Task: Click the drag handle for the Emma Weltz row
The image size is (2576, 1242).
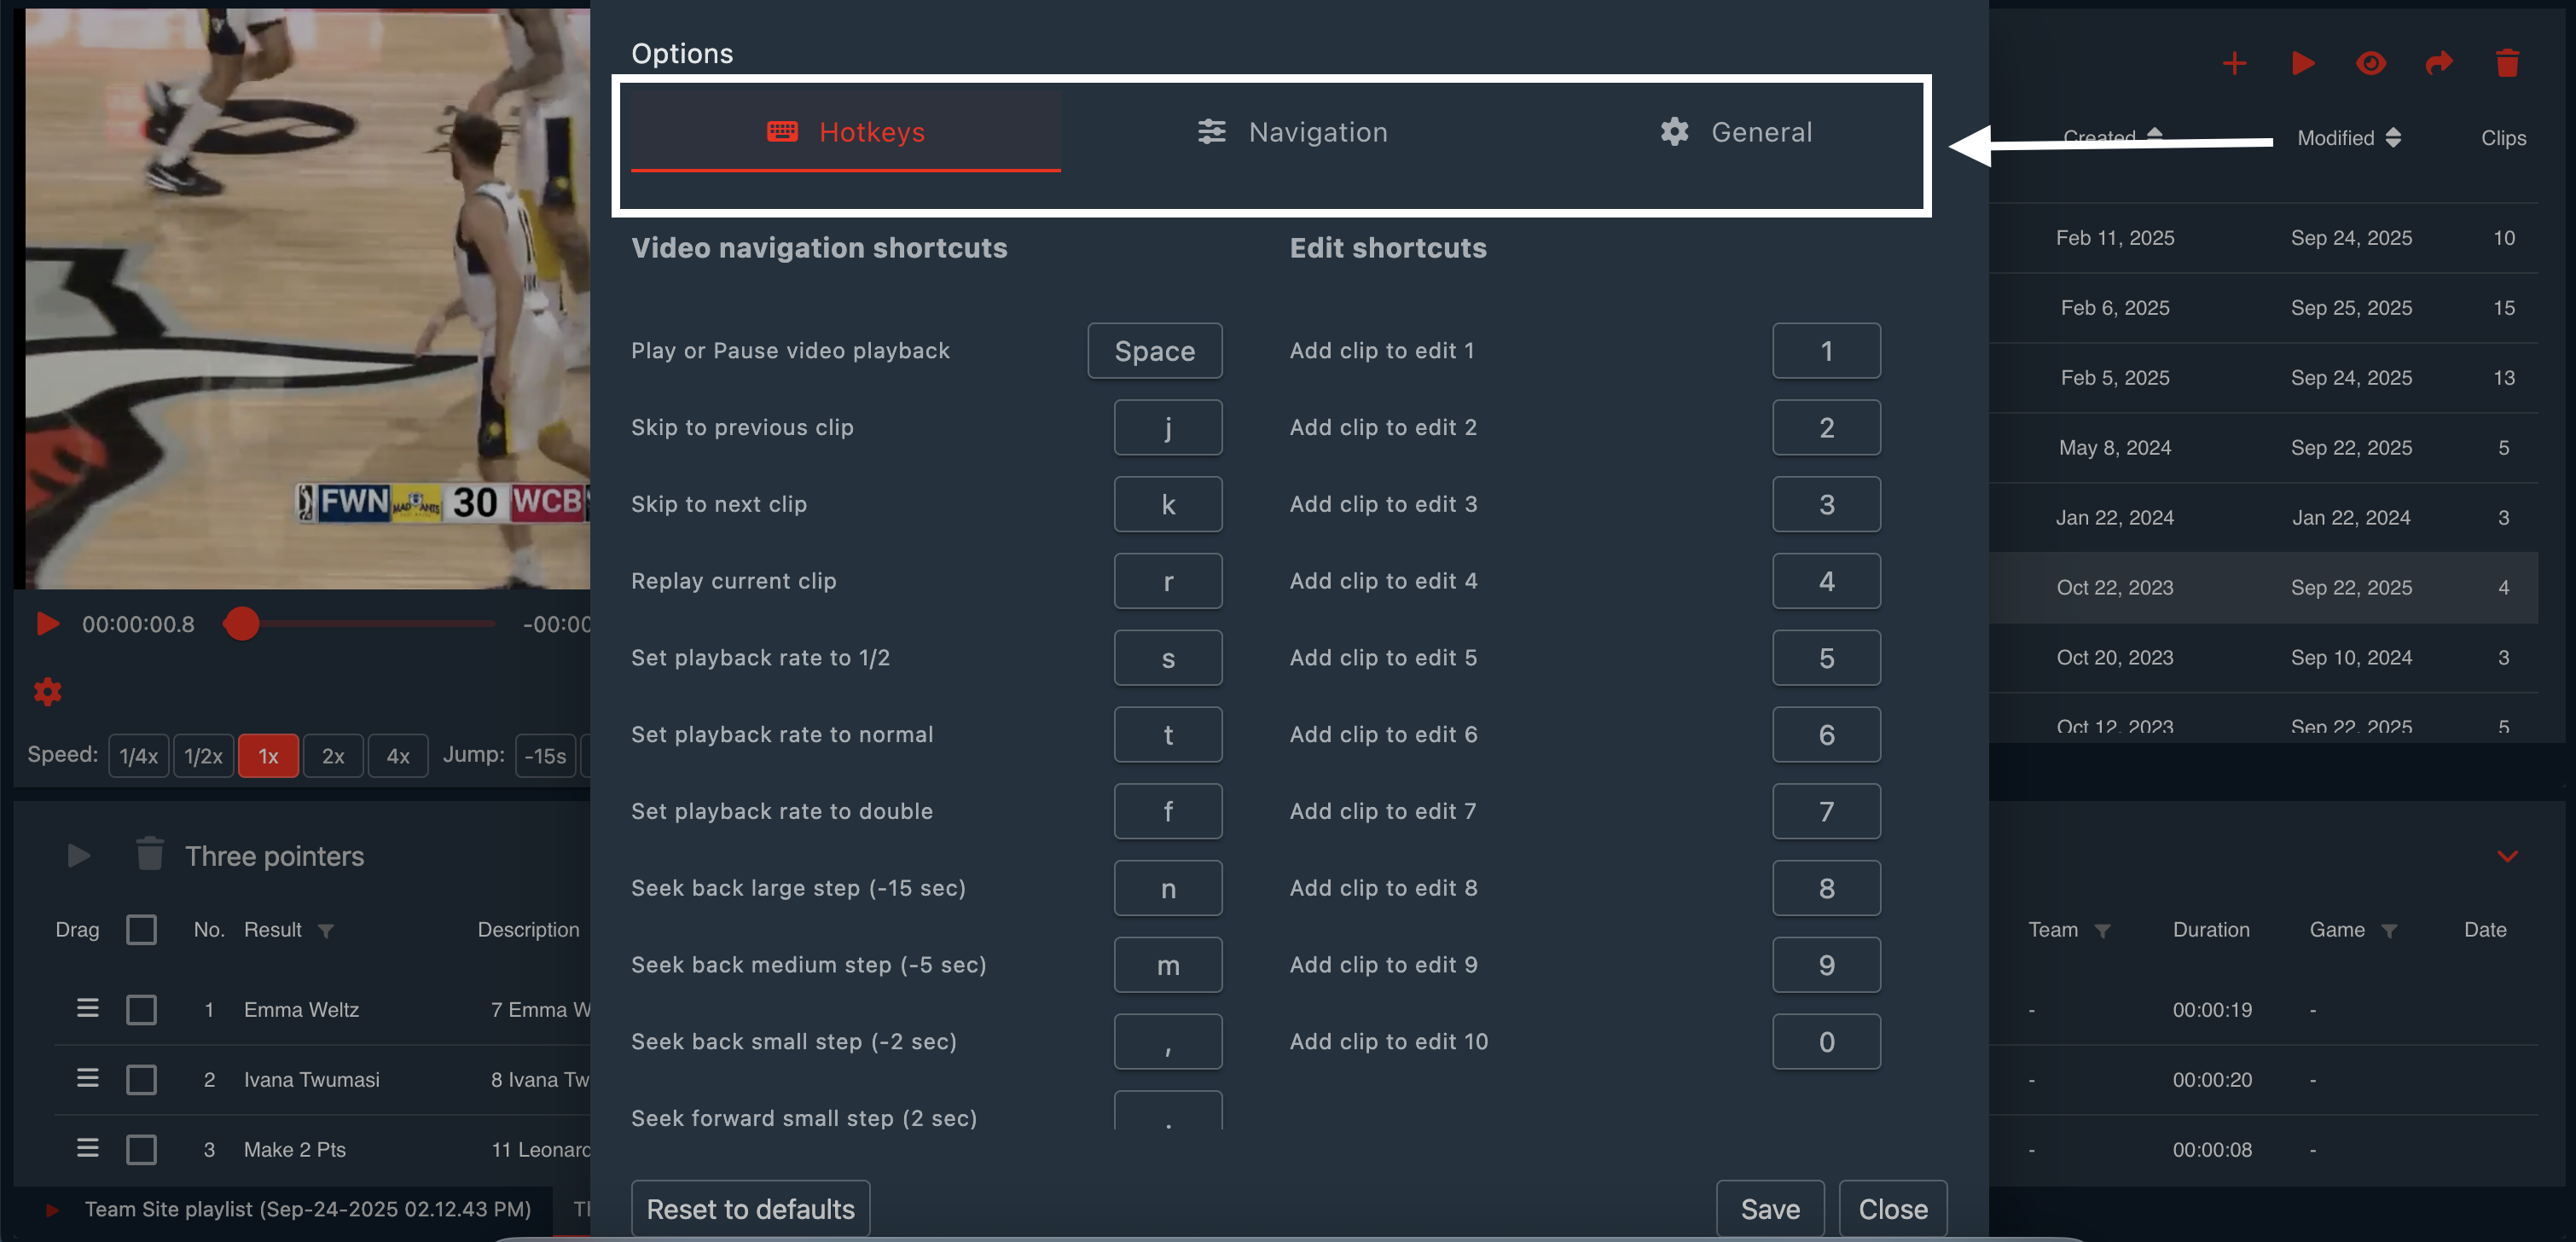Action: [88, 1008]
